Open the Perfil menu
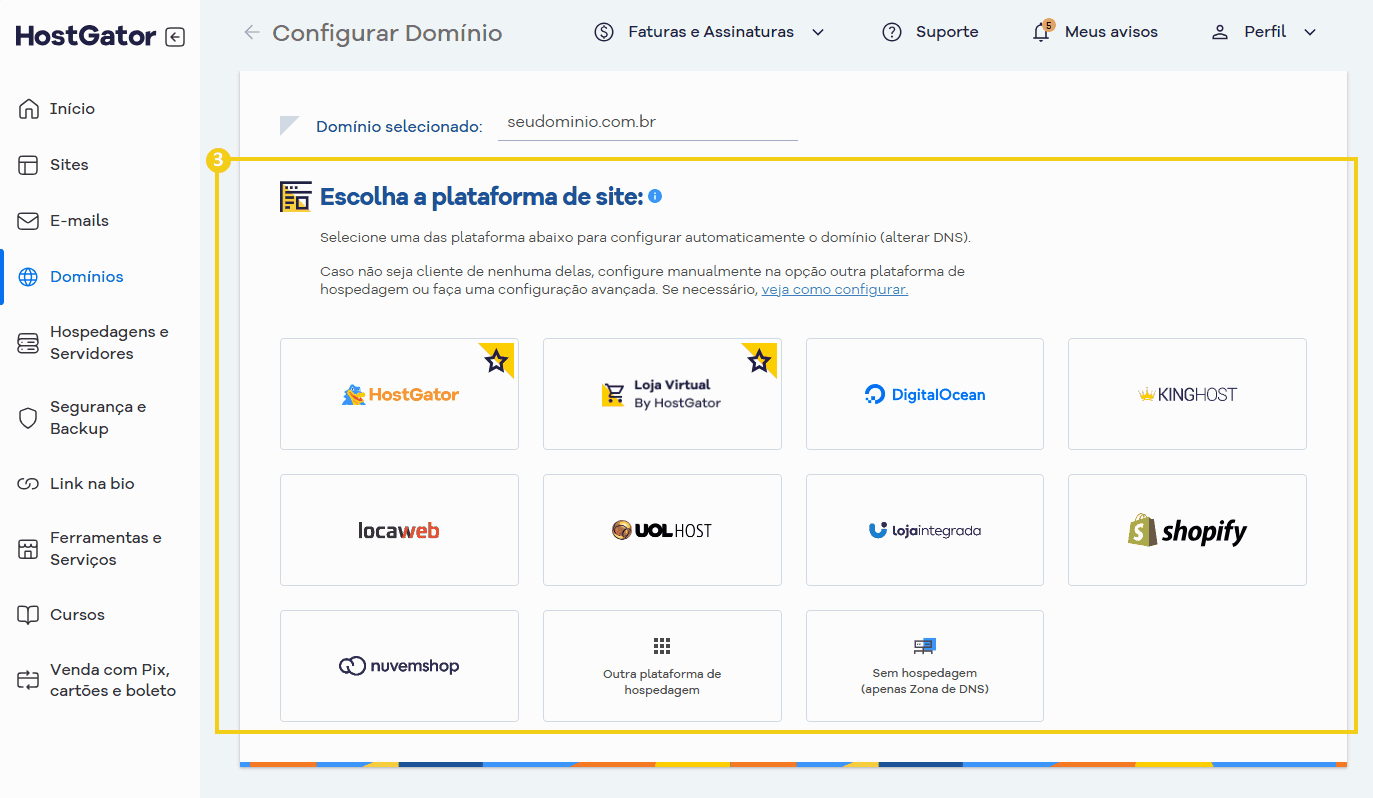This screenshot has height=798, width=1373. pyautogui.click(x=1264, y=32)
